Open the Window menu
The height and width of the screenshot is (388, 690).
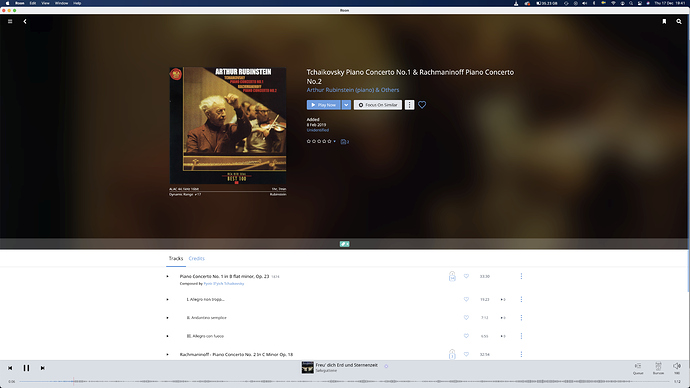click(x=61, y=3)
